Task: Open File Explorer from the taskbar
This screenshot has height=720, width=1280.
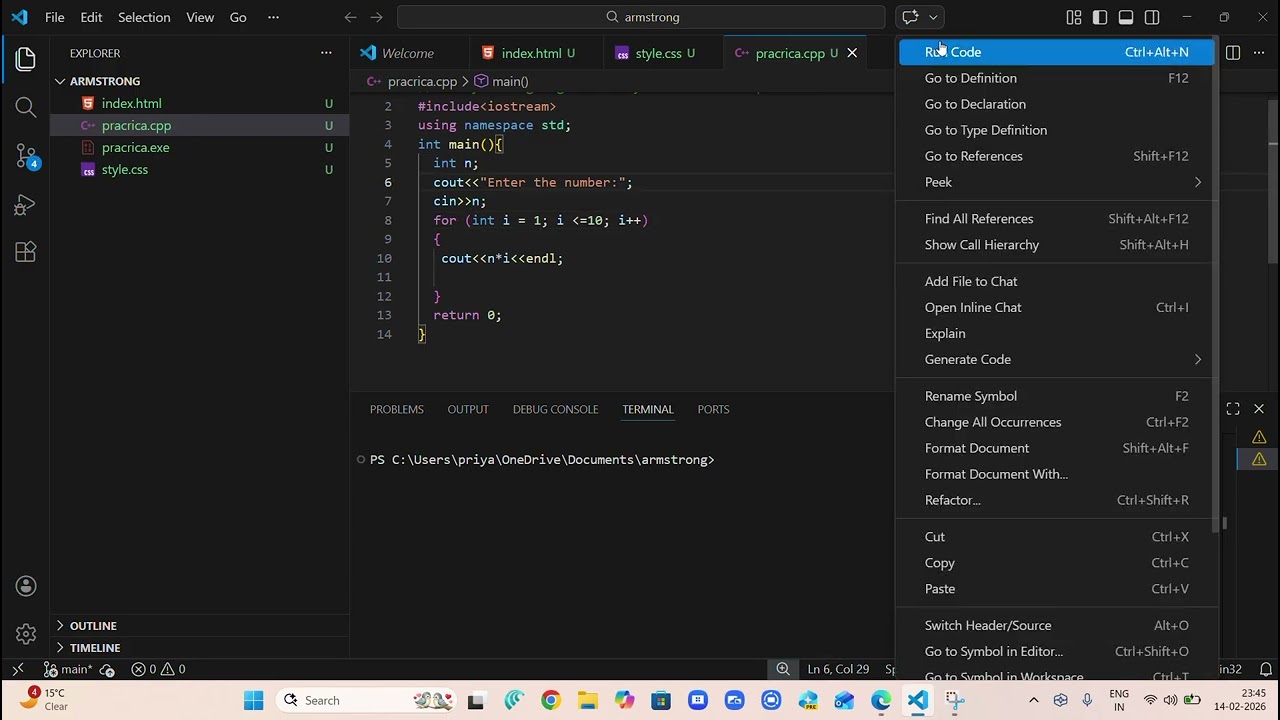Action: 588,700
